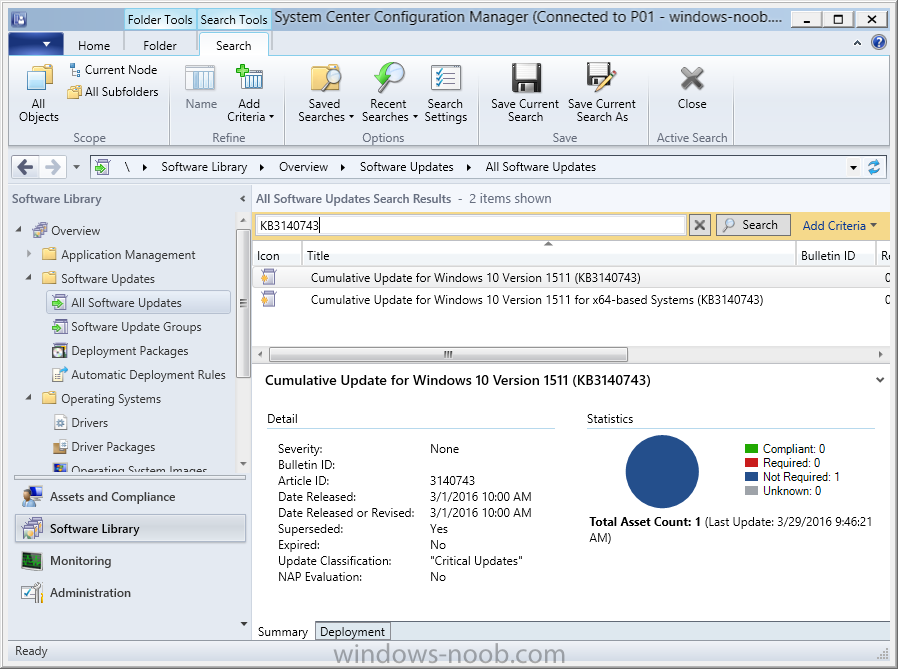The image size is (898, 669).
Task: Minimize the ribbon with up arrow
Action: [x=857, y=43]
